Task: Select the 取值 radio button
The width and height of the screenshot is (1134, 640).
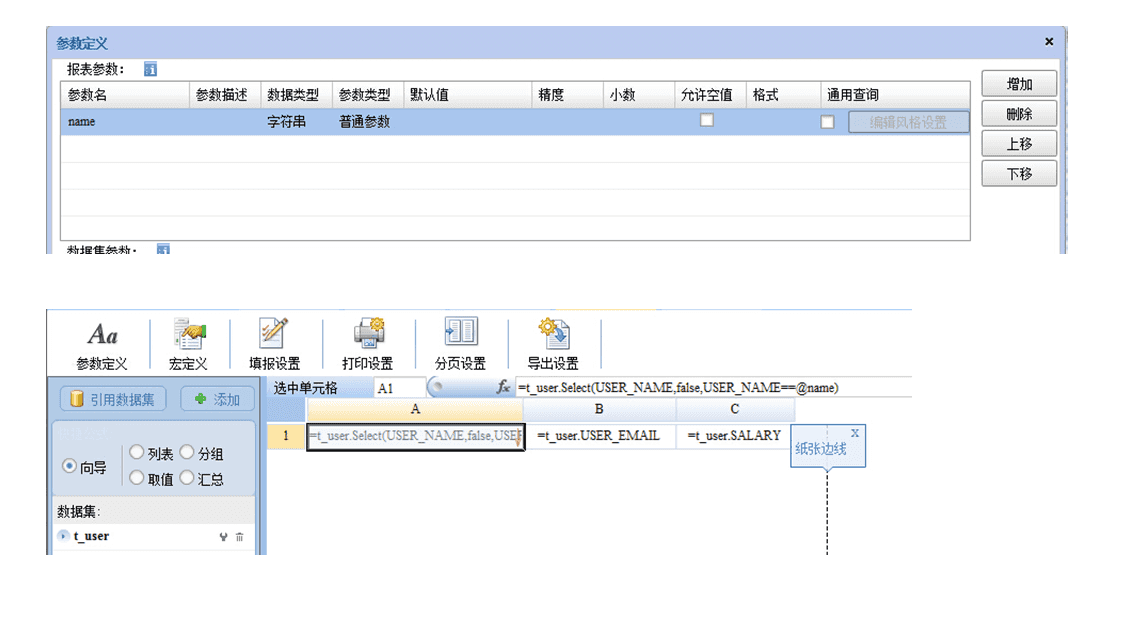Action: (137, 477)
